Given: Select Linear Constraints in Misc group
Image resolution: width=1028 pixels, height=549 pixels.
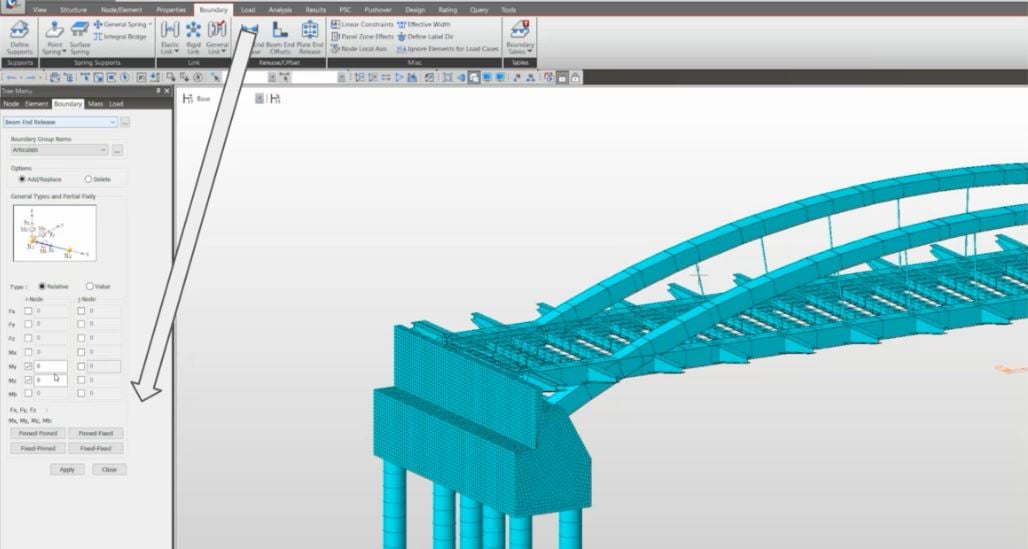Looking at the screenshot, I should click(362, 24).
